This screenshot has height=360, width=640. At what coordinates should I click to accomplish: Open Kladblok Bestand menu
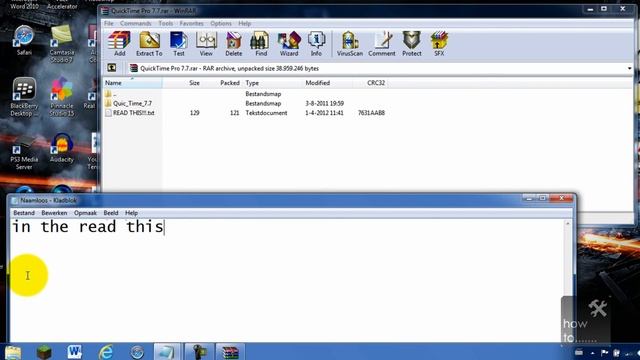(x=24, y=213)
